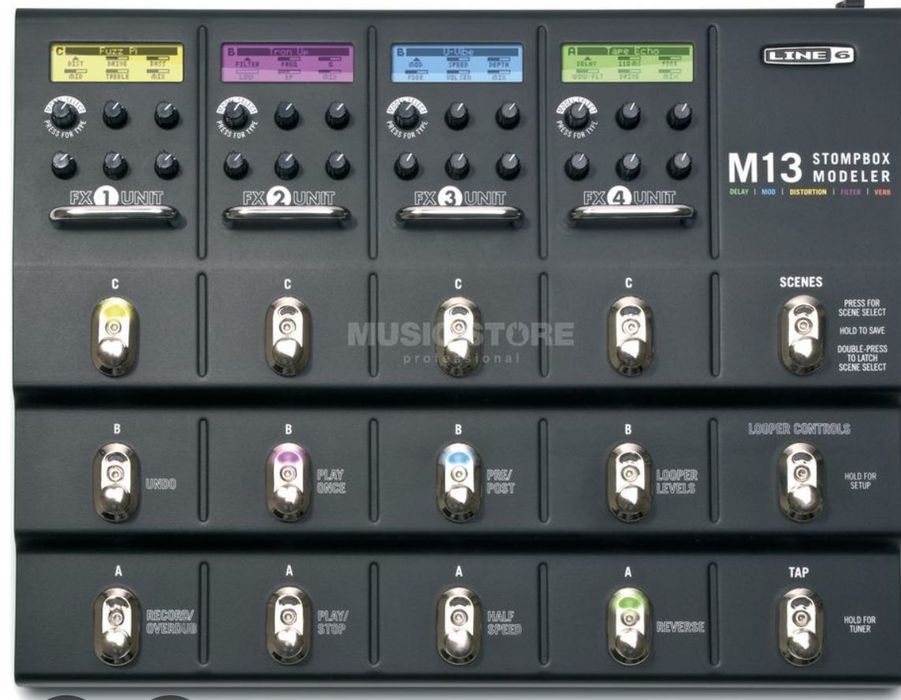Stomp the FX 3 Unit C footswitch
Screen dimensions: 901x700
458,336
